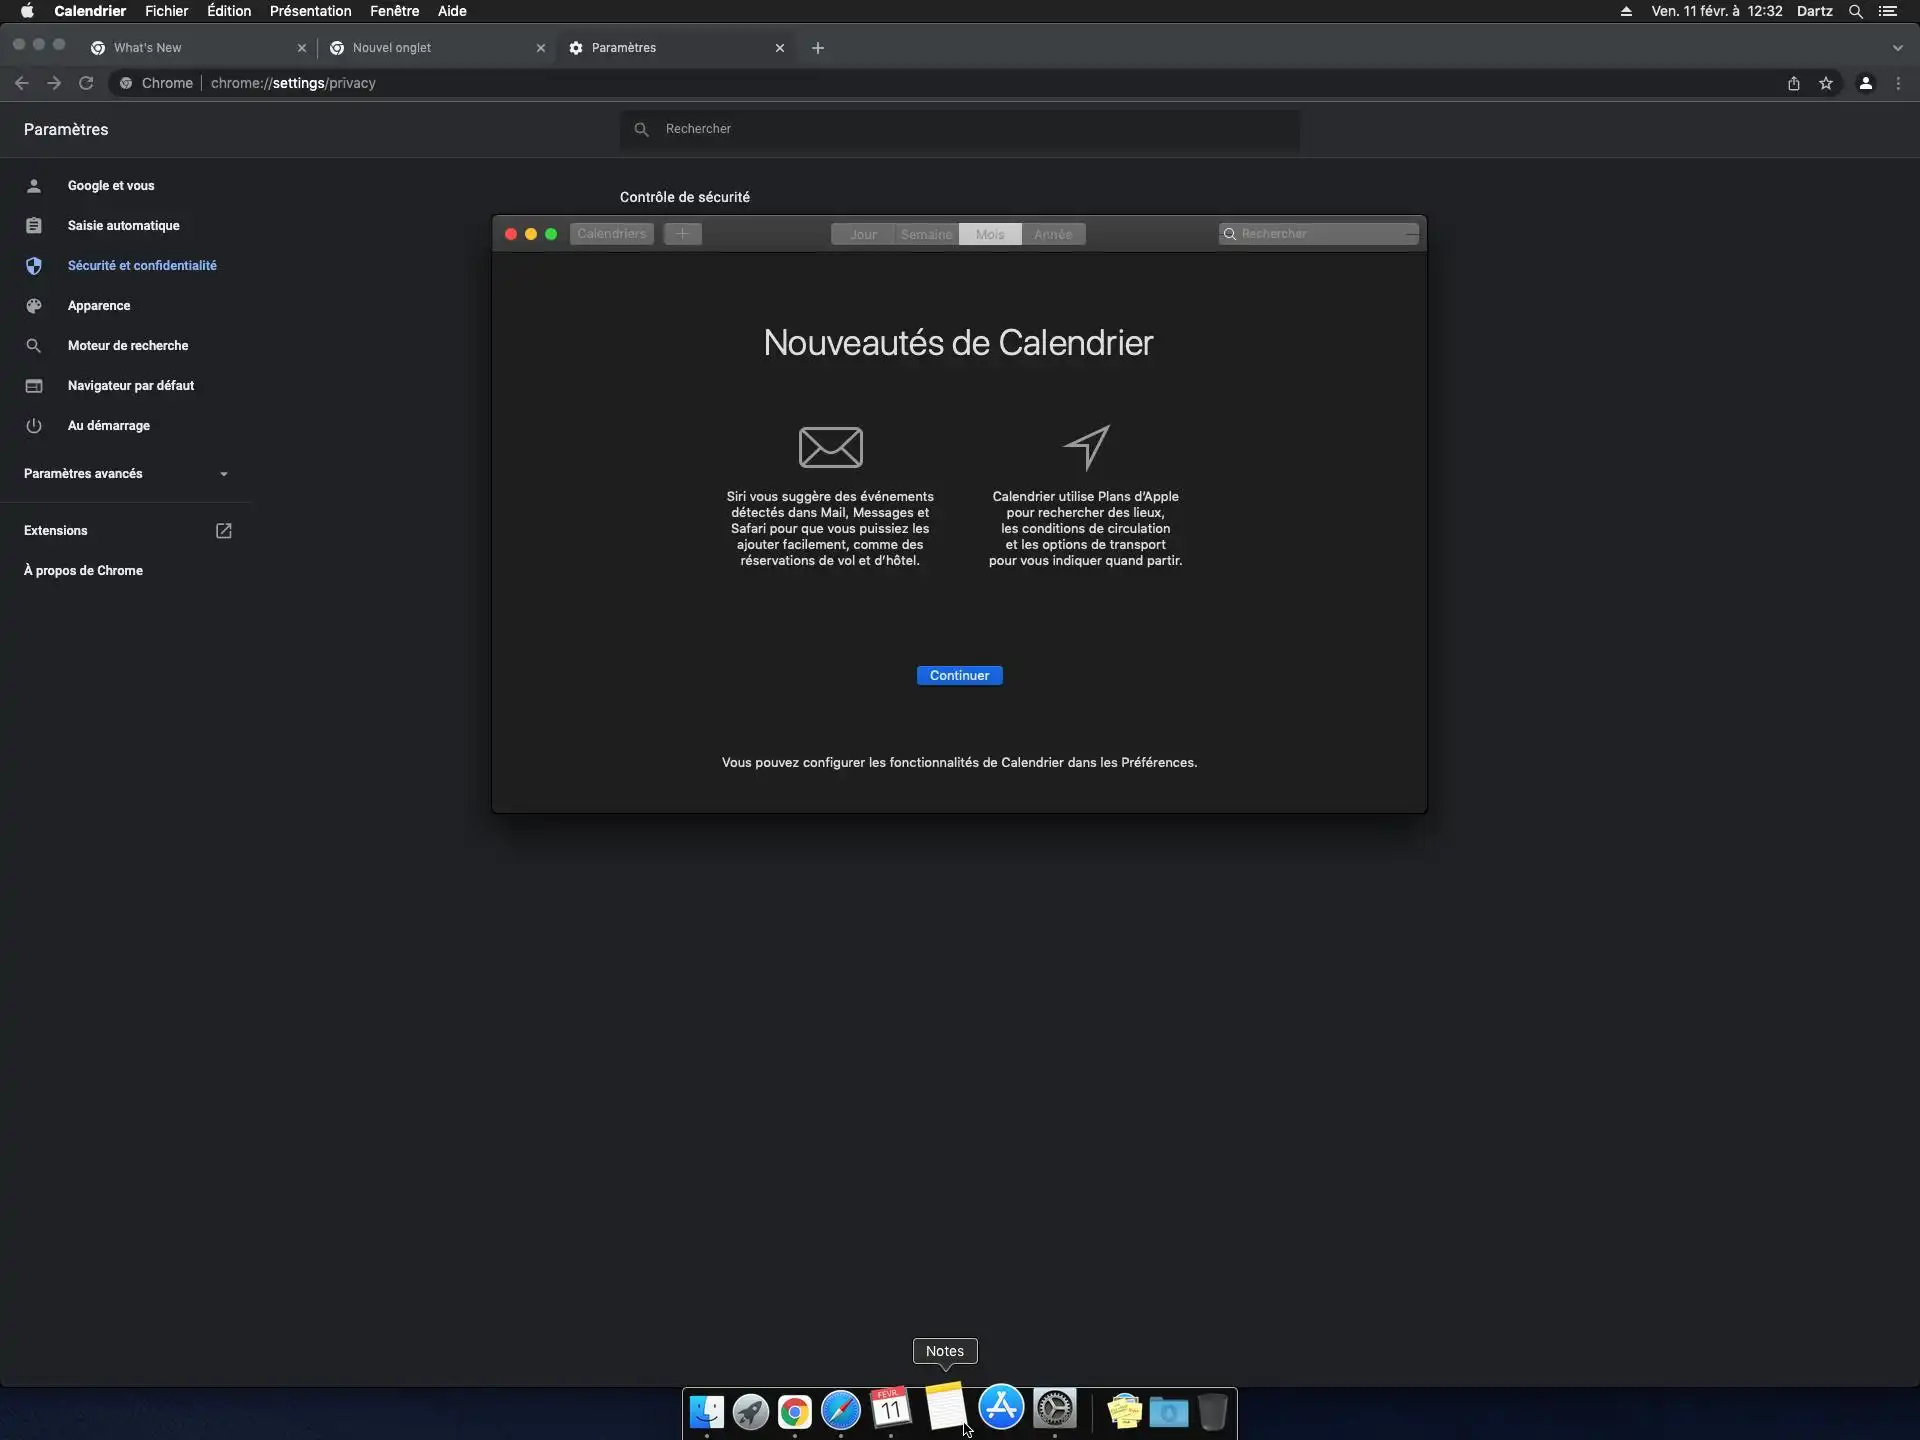Reload the settings page
1920x1440 pixels.
[86, 83]
